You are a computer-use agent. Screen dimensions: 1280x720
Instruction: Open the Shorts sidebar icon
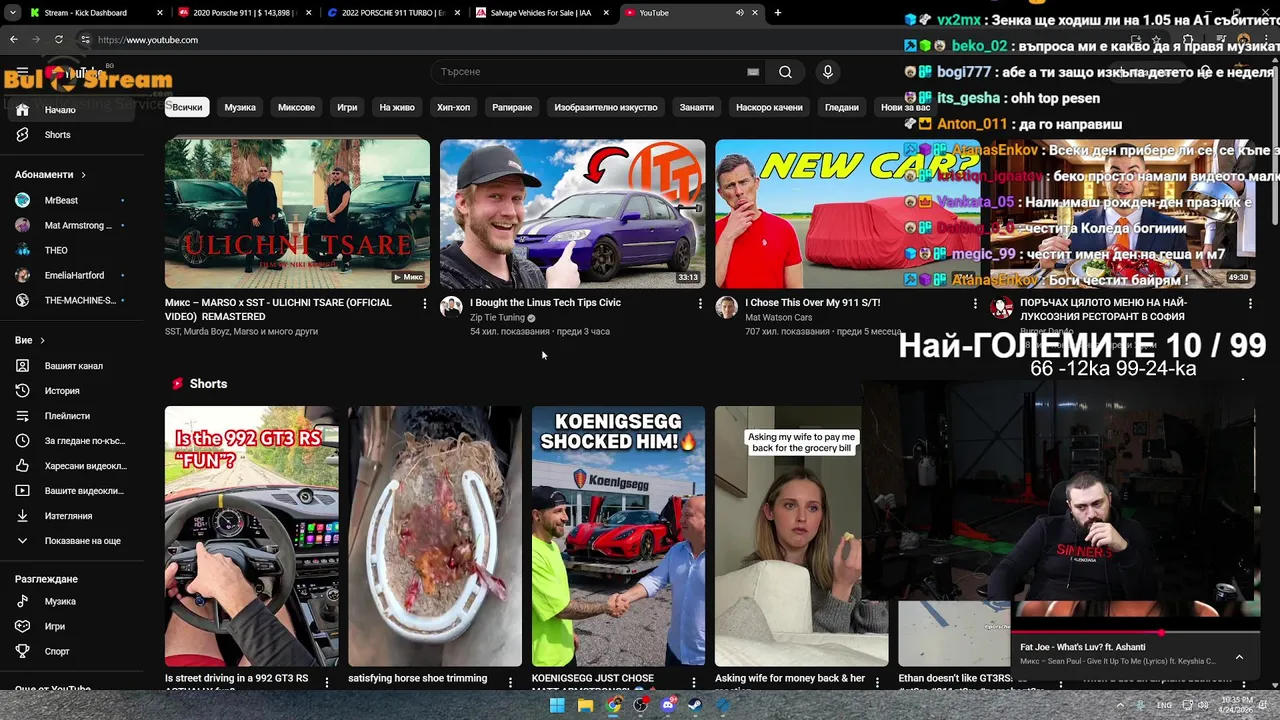coord(22,135)
